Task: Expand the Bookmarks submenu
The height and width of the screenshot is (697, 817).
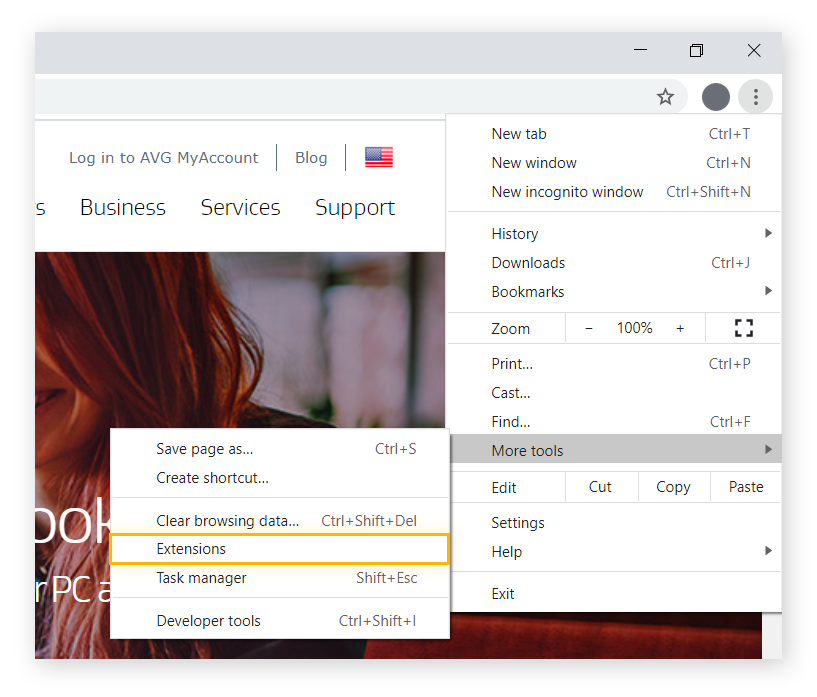Action: (528, 291)
